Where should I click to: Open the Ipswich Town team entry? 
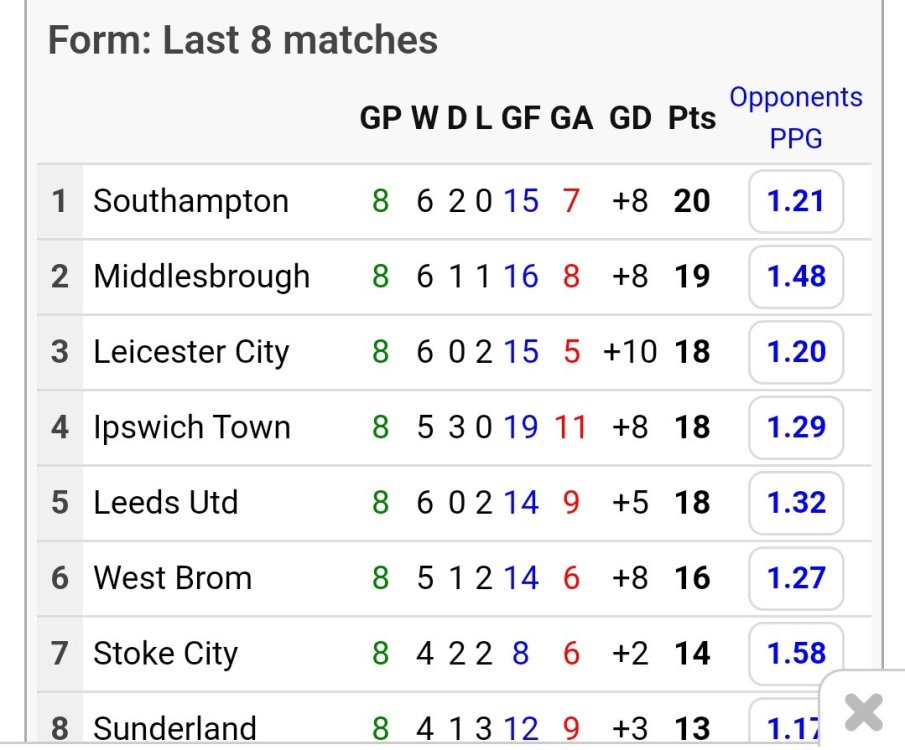click(x=191, y=427)
